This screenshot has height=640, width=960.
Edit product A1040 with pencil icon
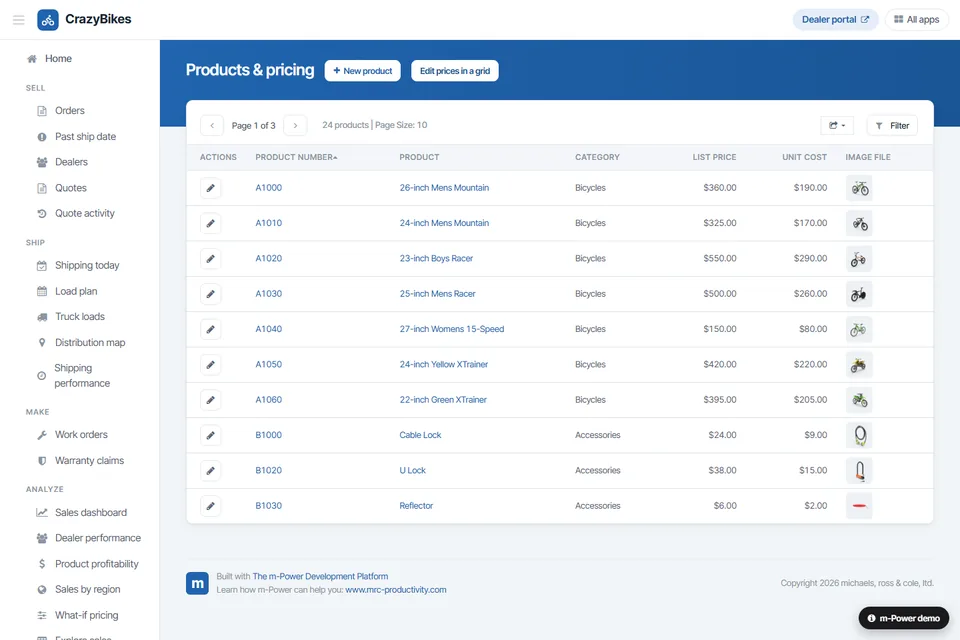[211, 329]
